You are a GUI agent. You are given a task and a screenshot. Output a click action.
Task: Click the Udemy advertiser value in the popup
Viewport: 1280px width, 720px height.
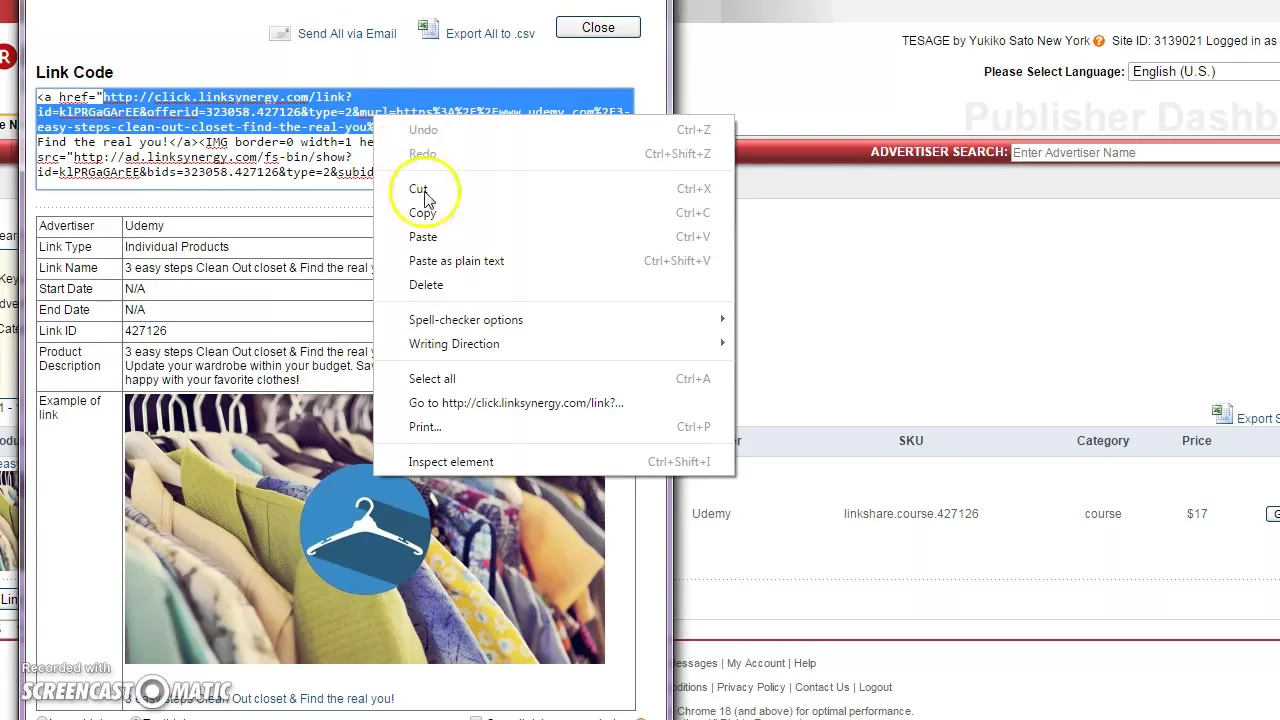tap(144, 226)
